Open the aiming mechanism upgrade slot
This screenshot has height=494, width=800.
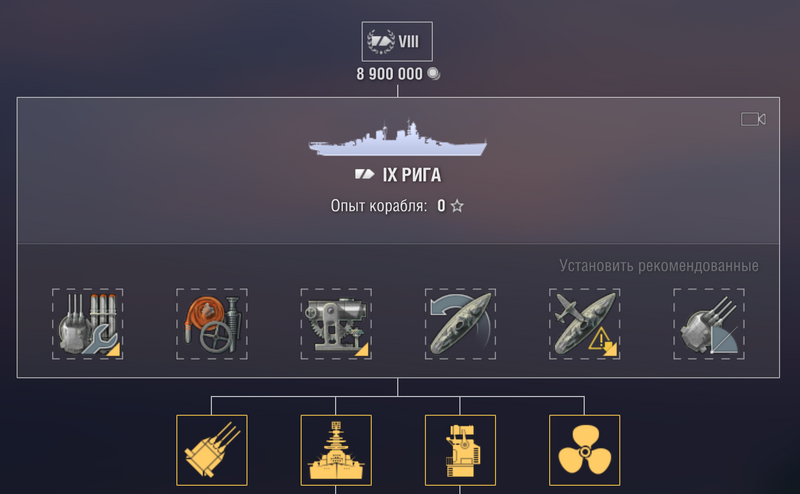pos(336,324)
